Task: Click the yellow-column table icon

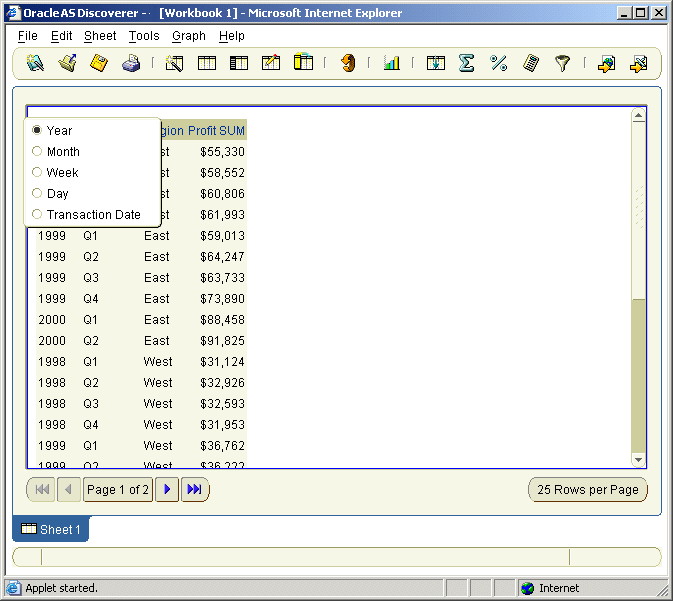Action: point(303,62)
